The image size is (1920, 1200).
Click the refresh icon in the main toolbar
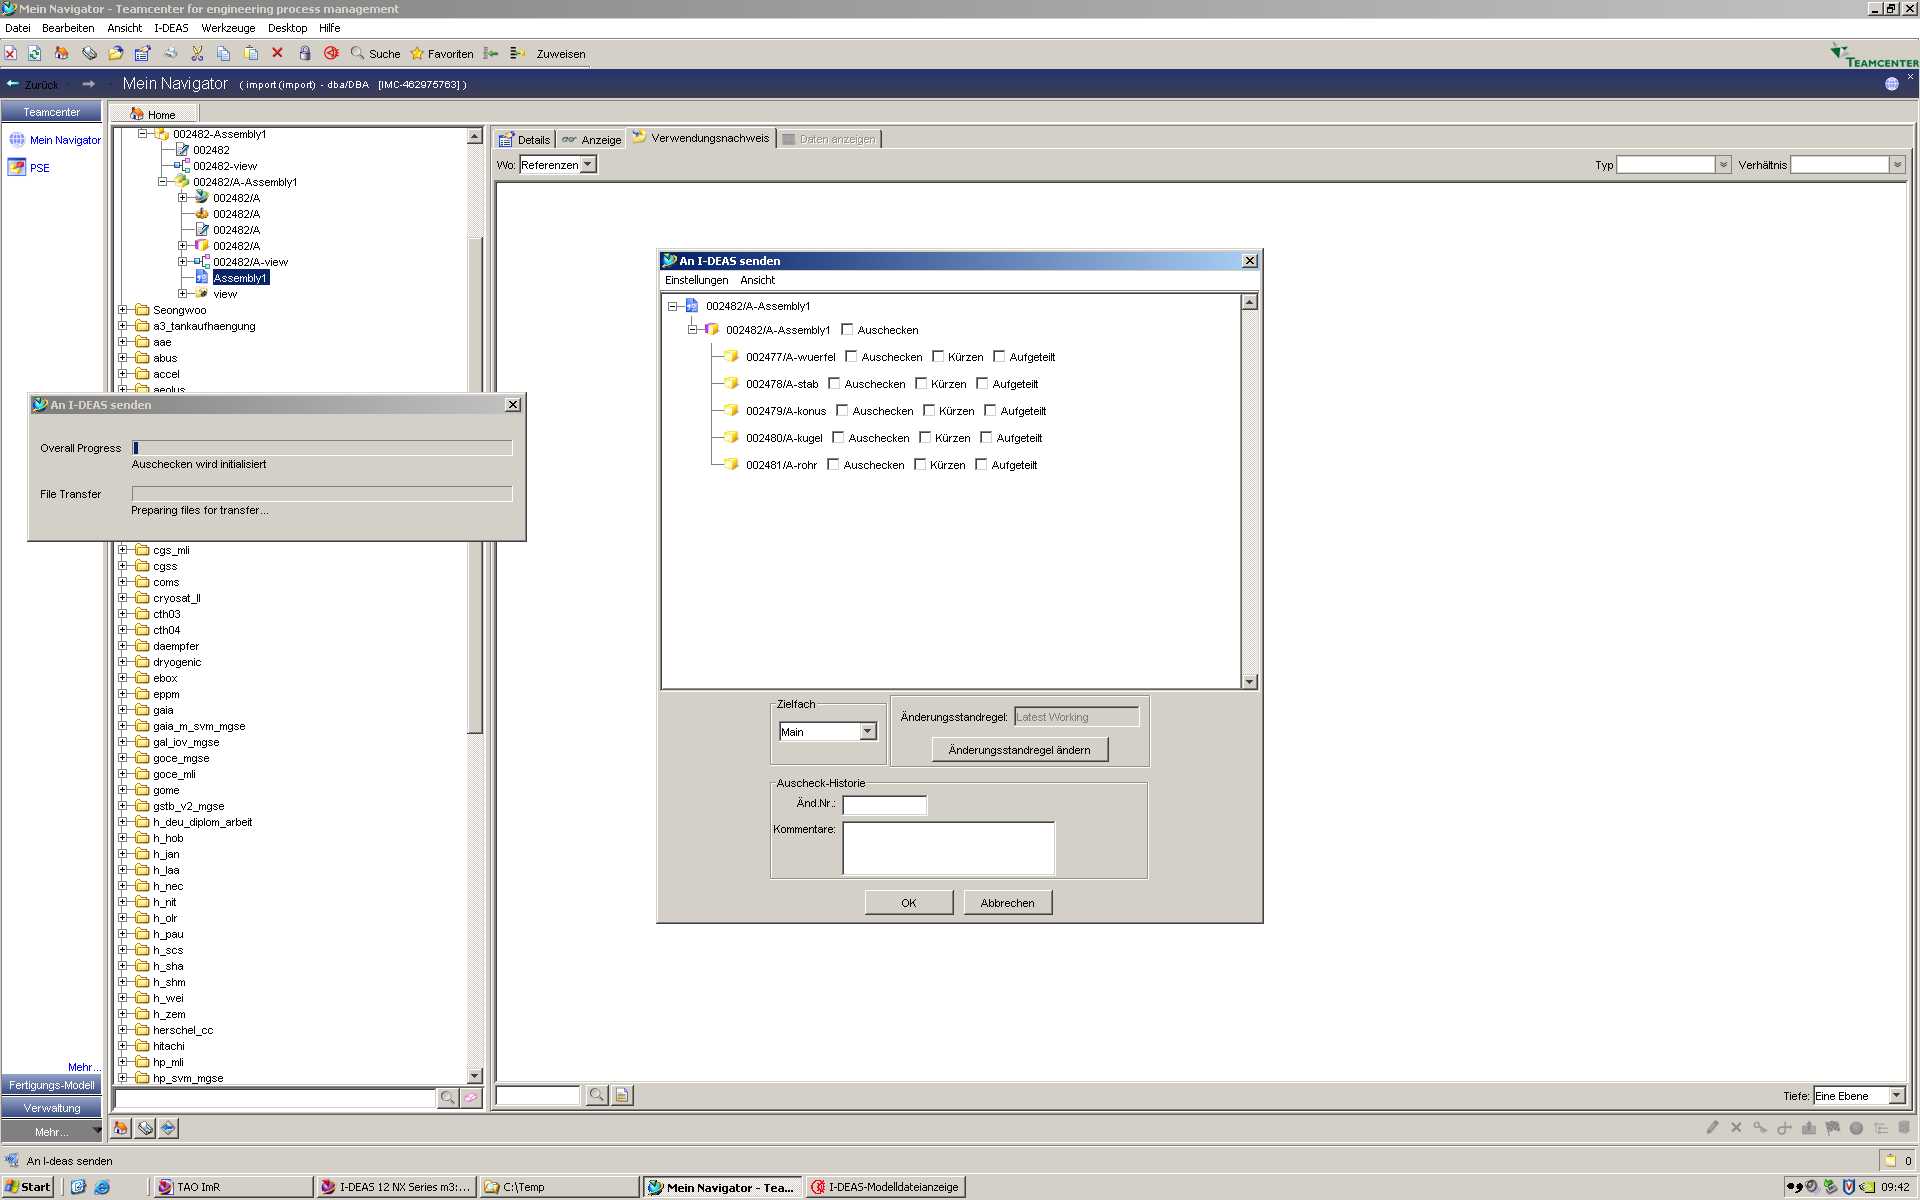(35, 54)
